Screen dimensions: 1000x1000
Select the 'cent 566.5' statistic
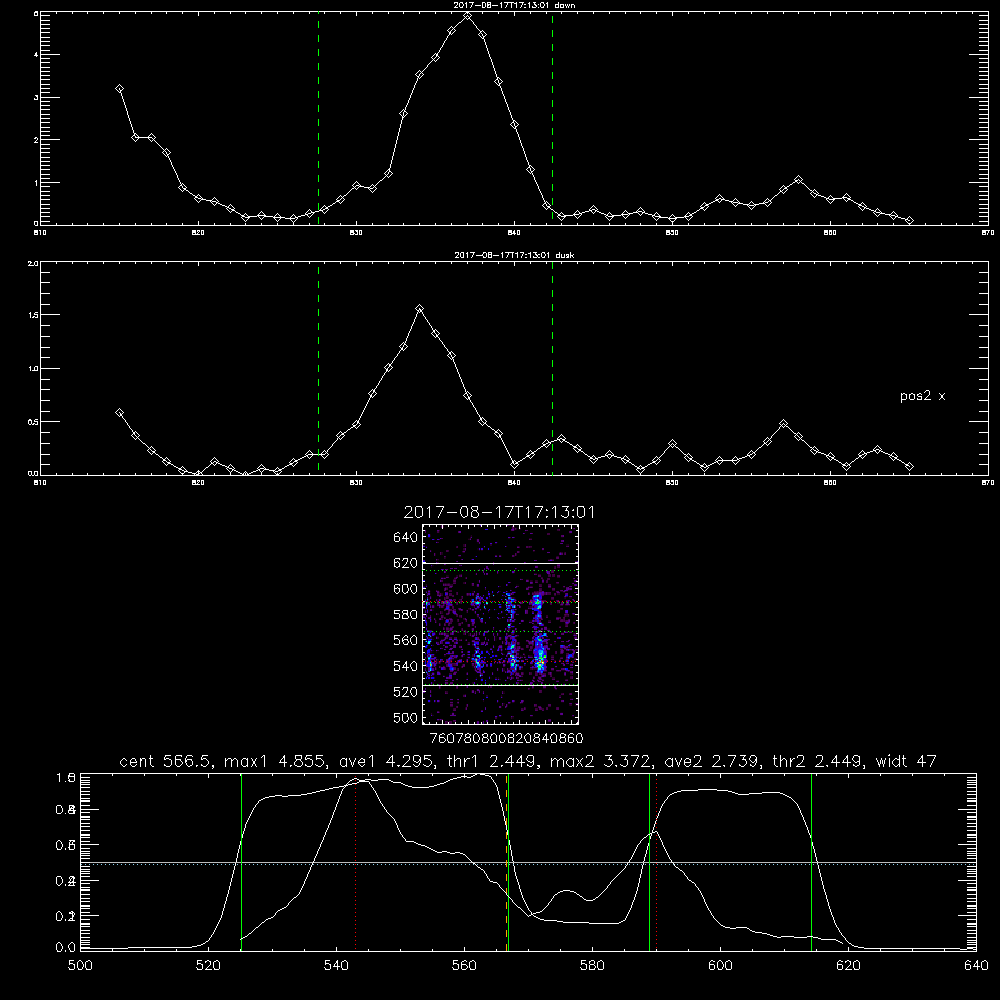165,761
